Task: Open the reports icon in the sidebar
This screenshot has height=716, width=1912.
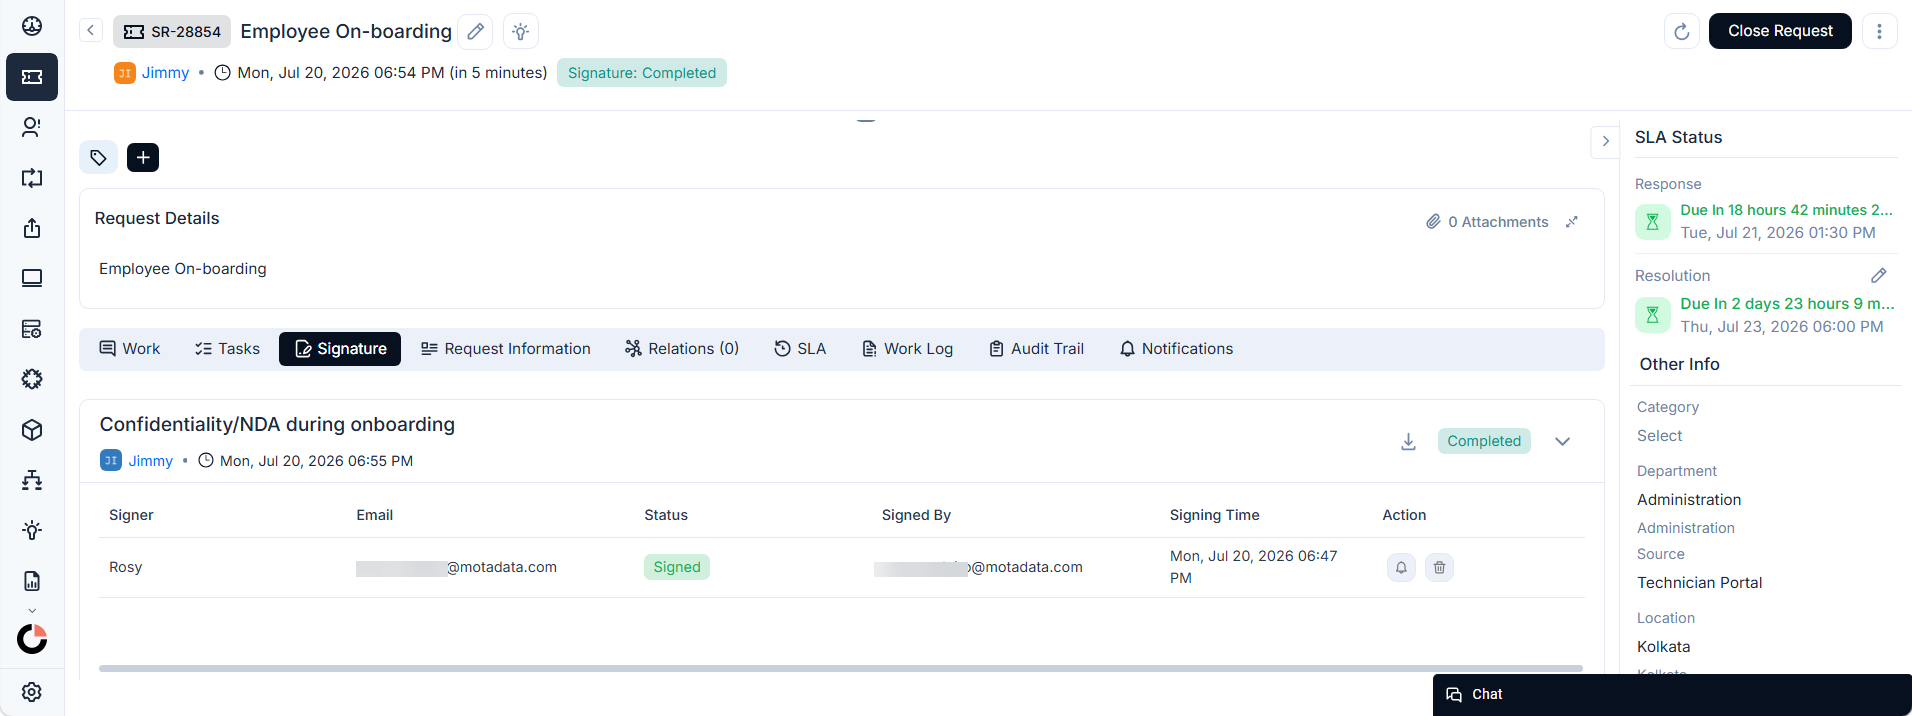Action: pos(32,581)
